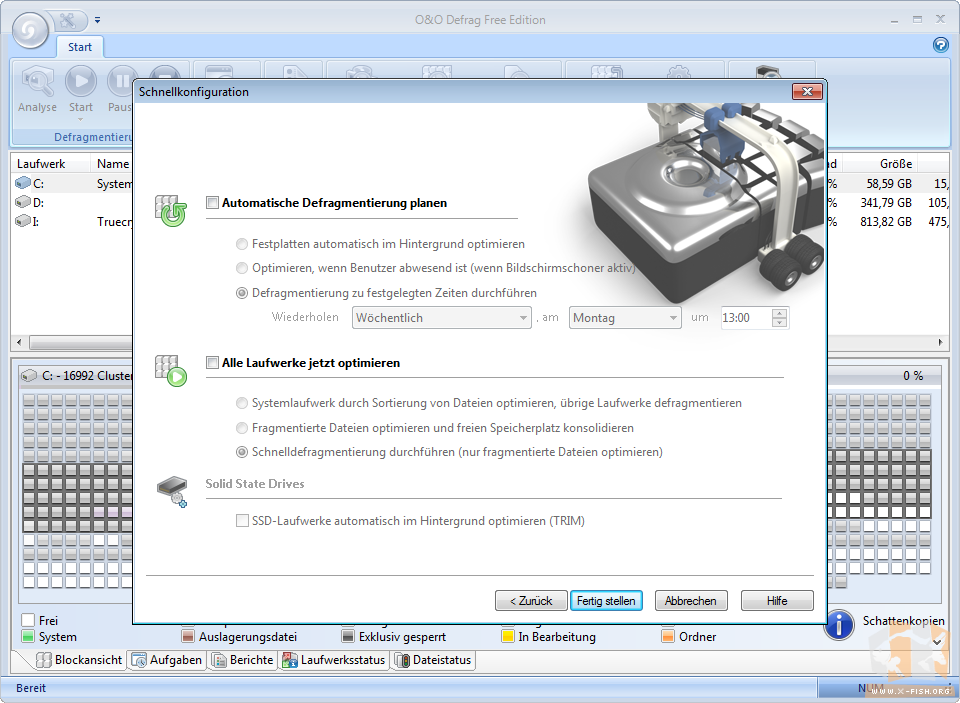Click the O&O Defrag application orb button

[30, 29]
